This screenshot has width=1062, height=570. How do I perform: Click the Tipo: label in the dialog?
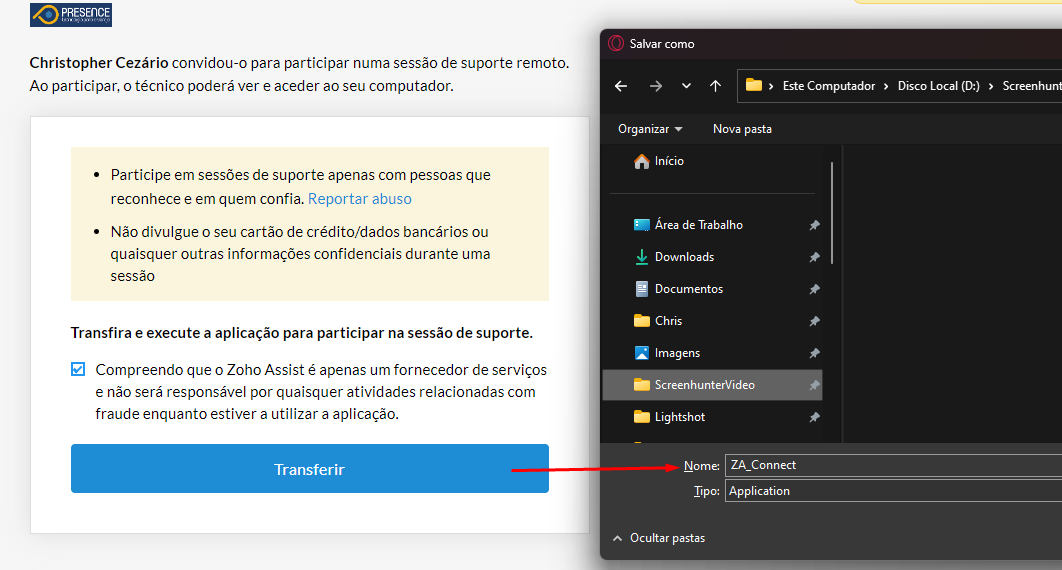(x=706, y=491)
